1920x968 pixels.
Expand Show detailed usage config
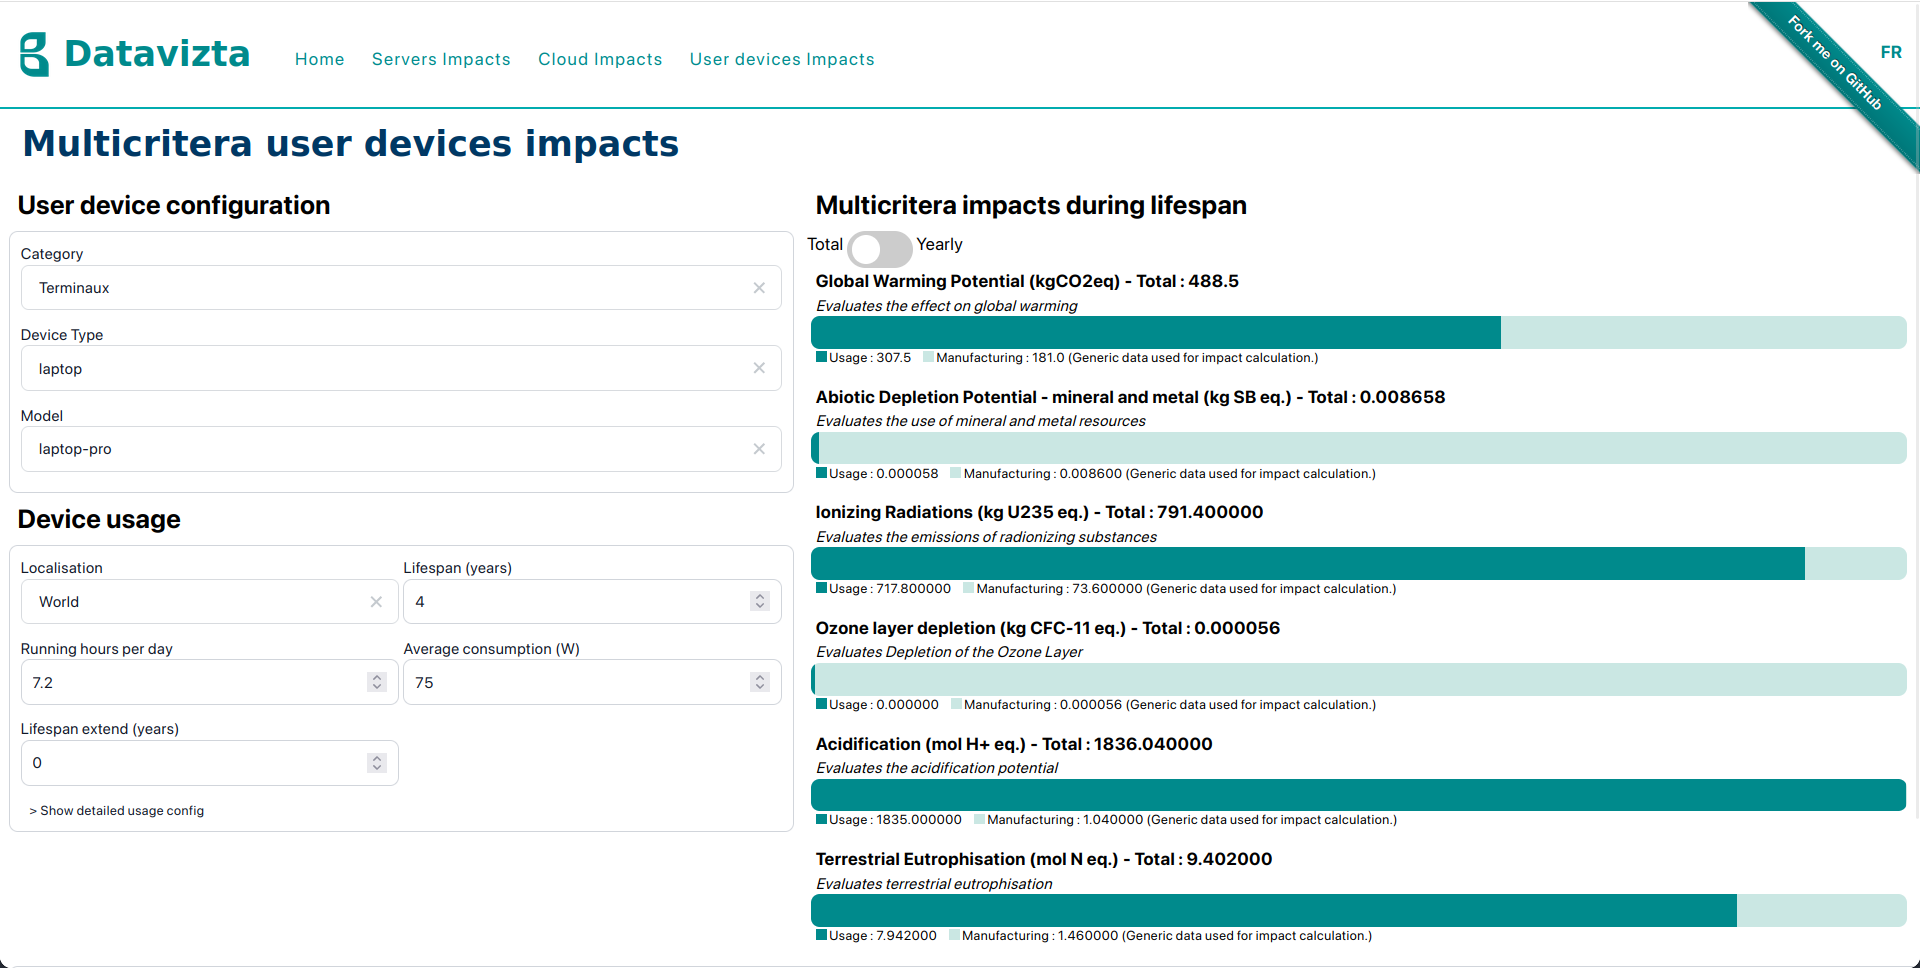pyautogui.click(x=117, y=811)
